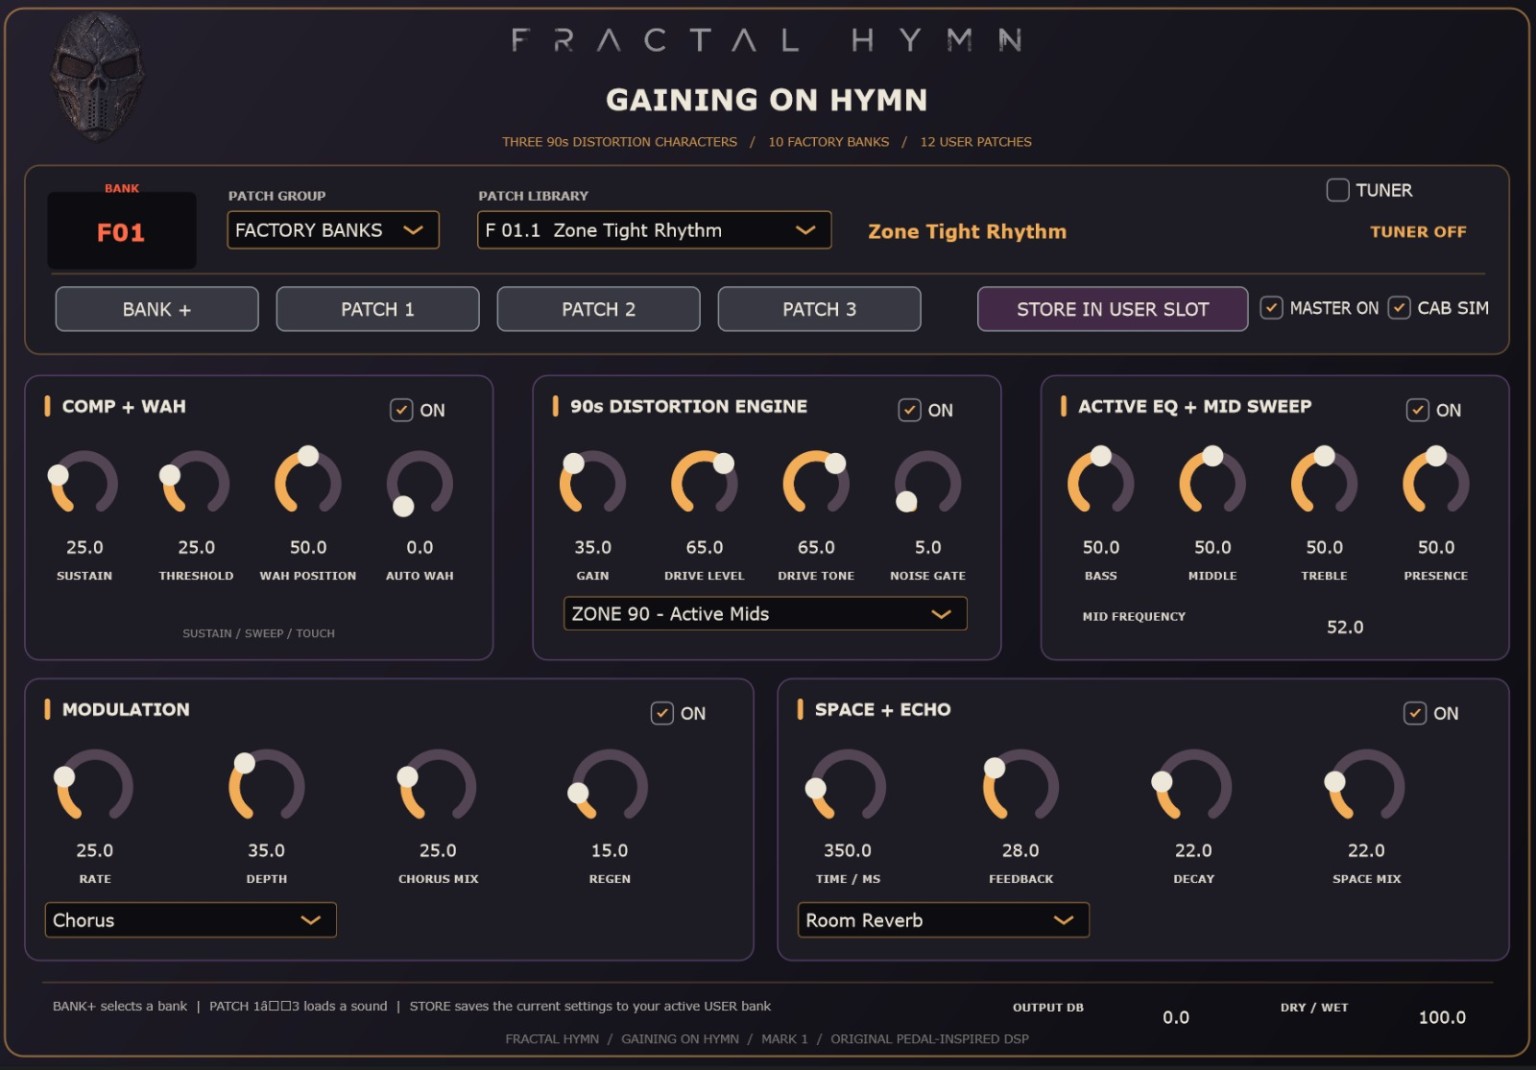Click the Regen value 15.0
The height and width of the screenshot is (1070, 1536).
[610, 850]
